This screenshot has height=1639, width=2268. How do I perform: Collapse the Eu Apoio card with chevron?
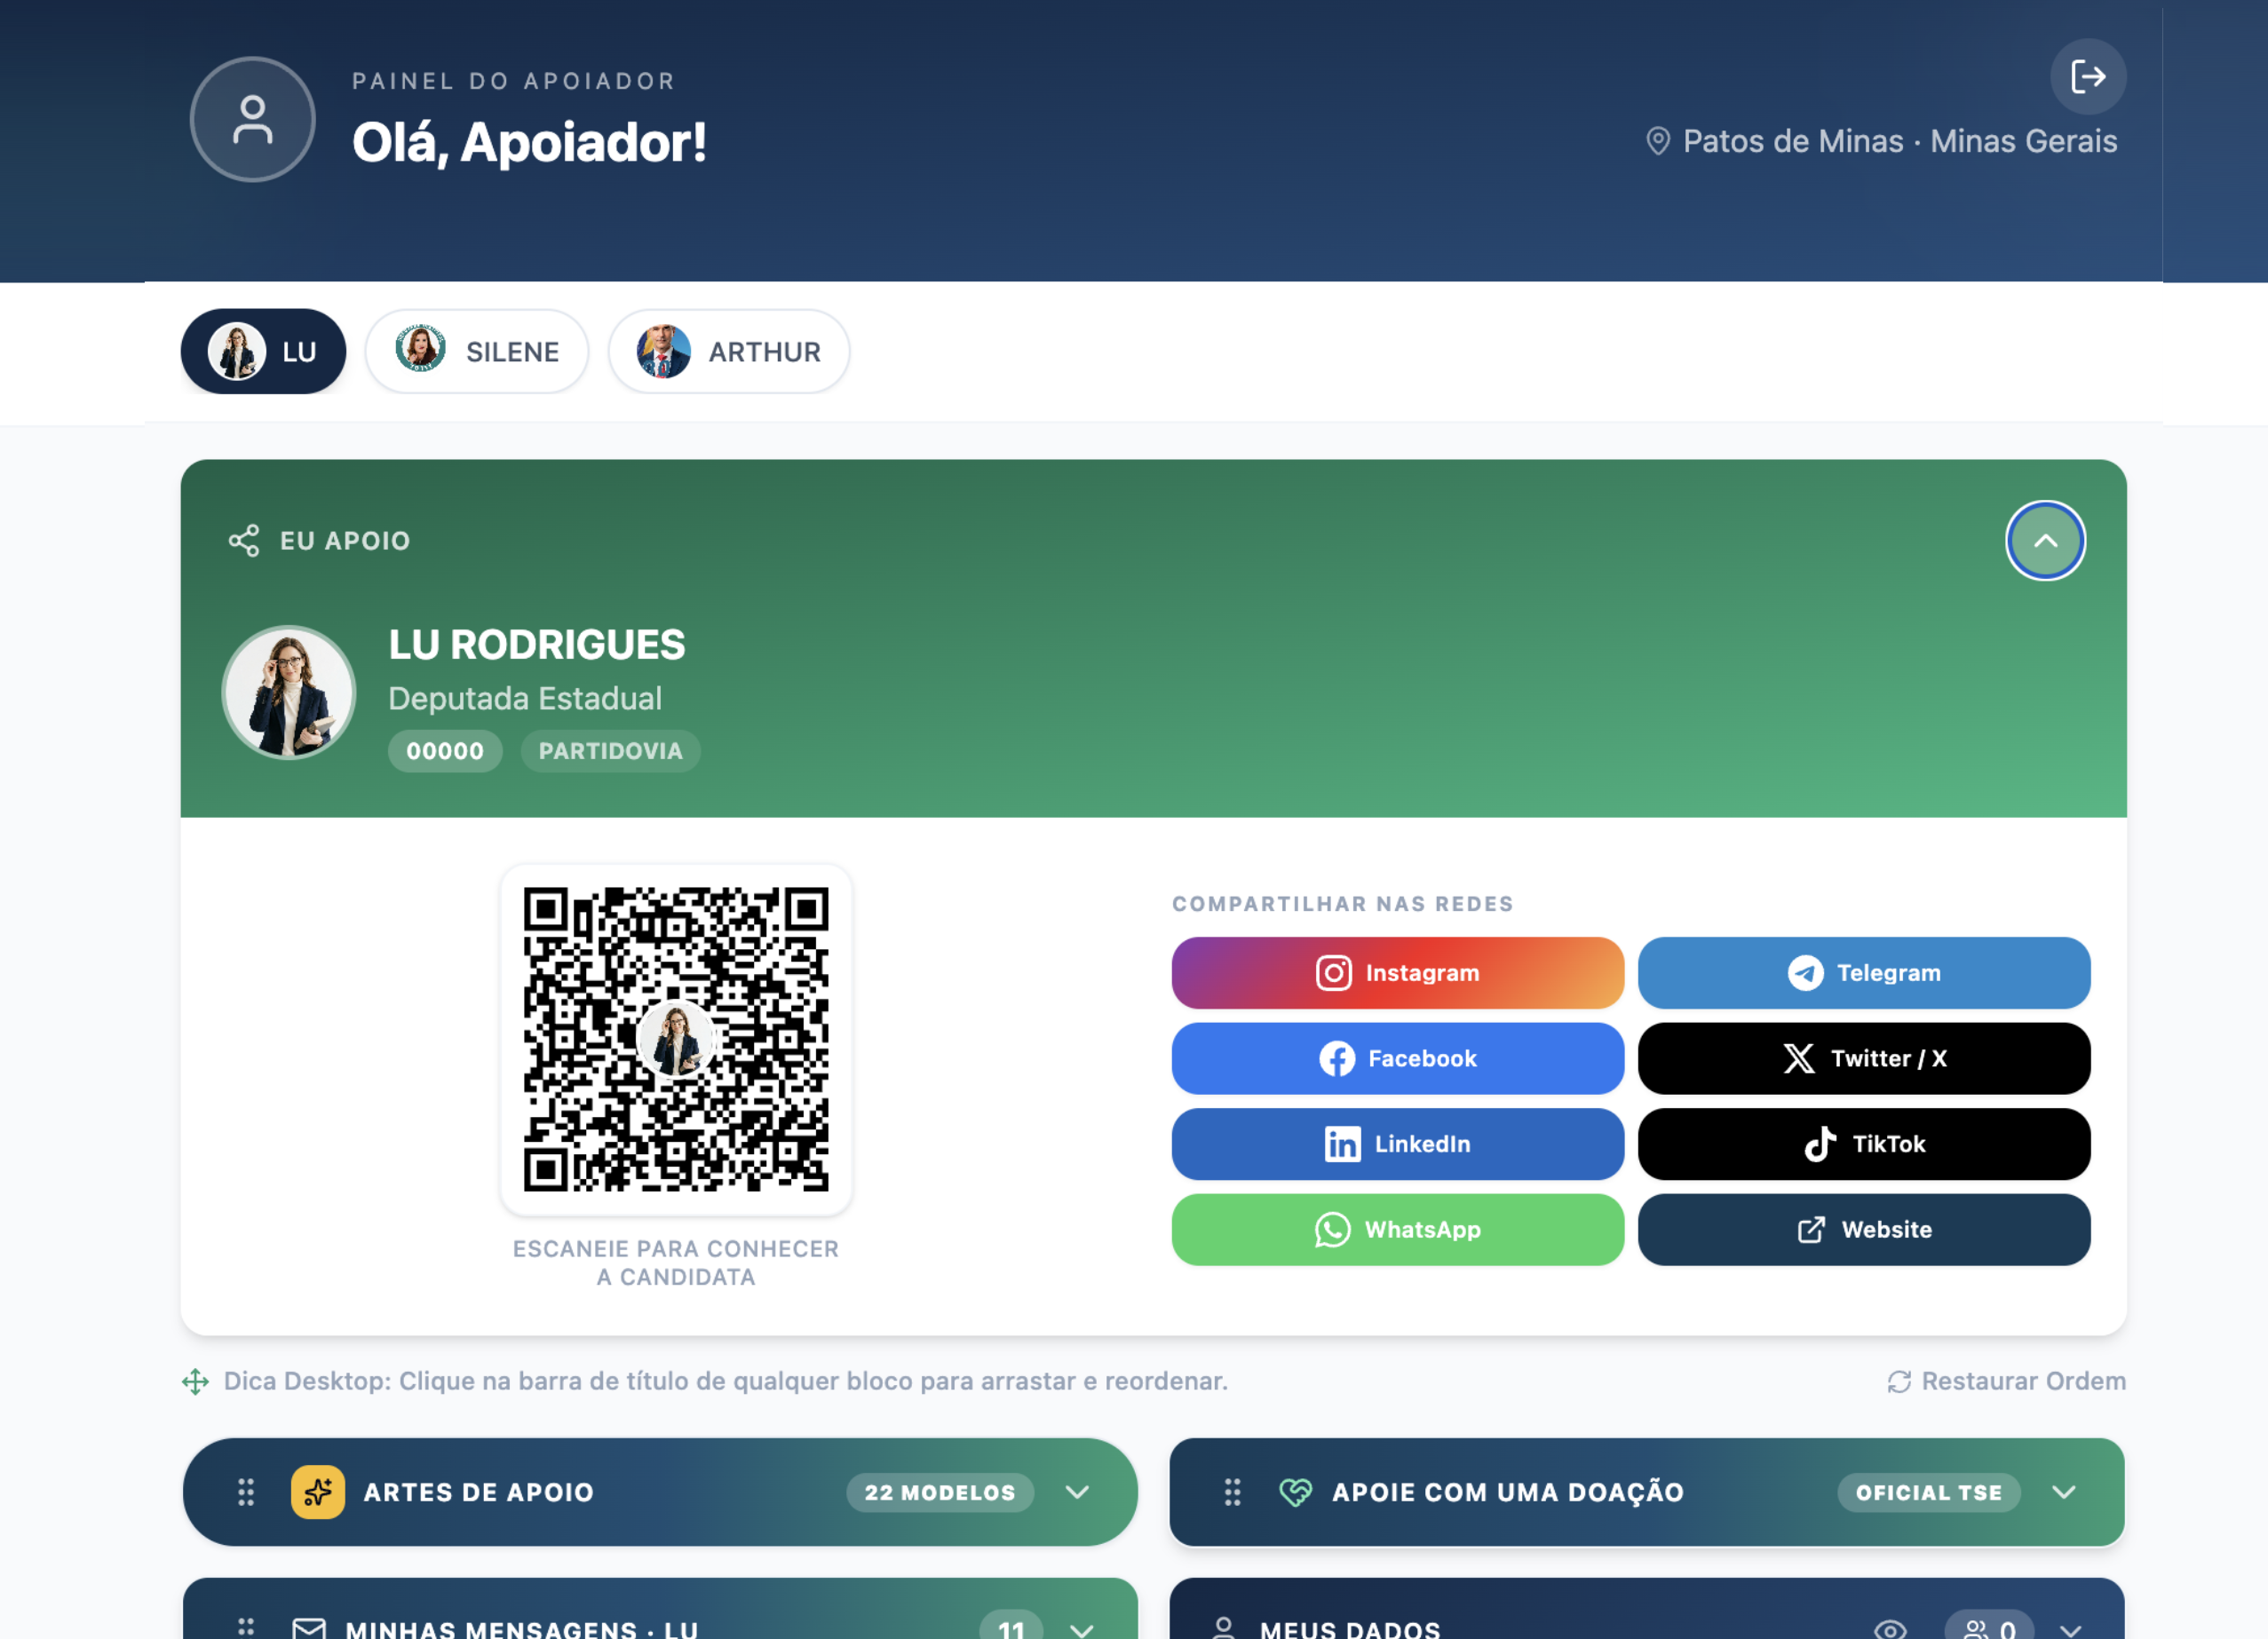(x=2045, y=540)
